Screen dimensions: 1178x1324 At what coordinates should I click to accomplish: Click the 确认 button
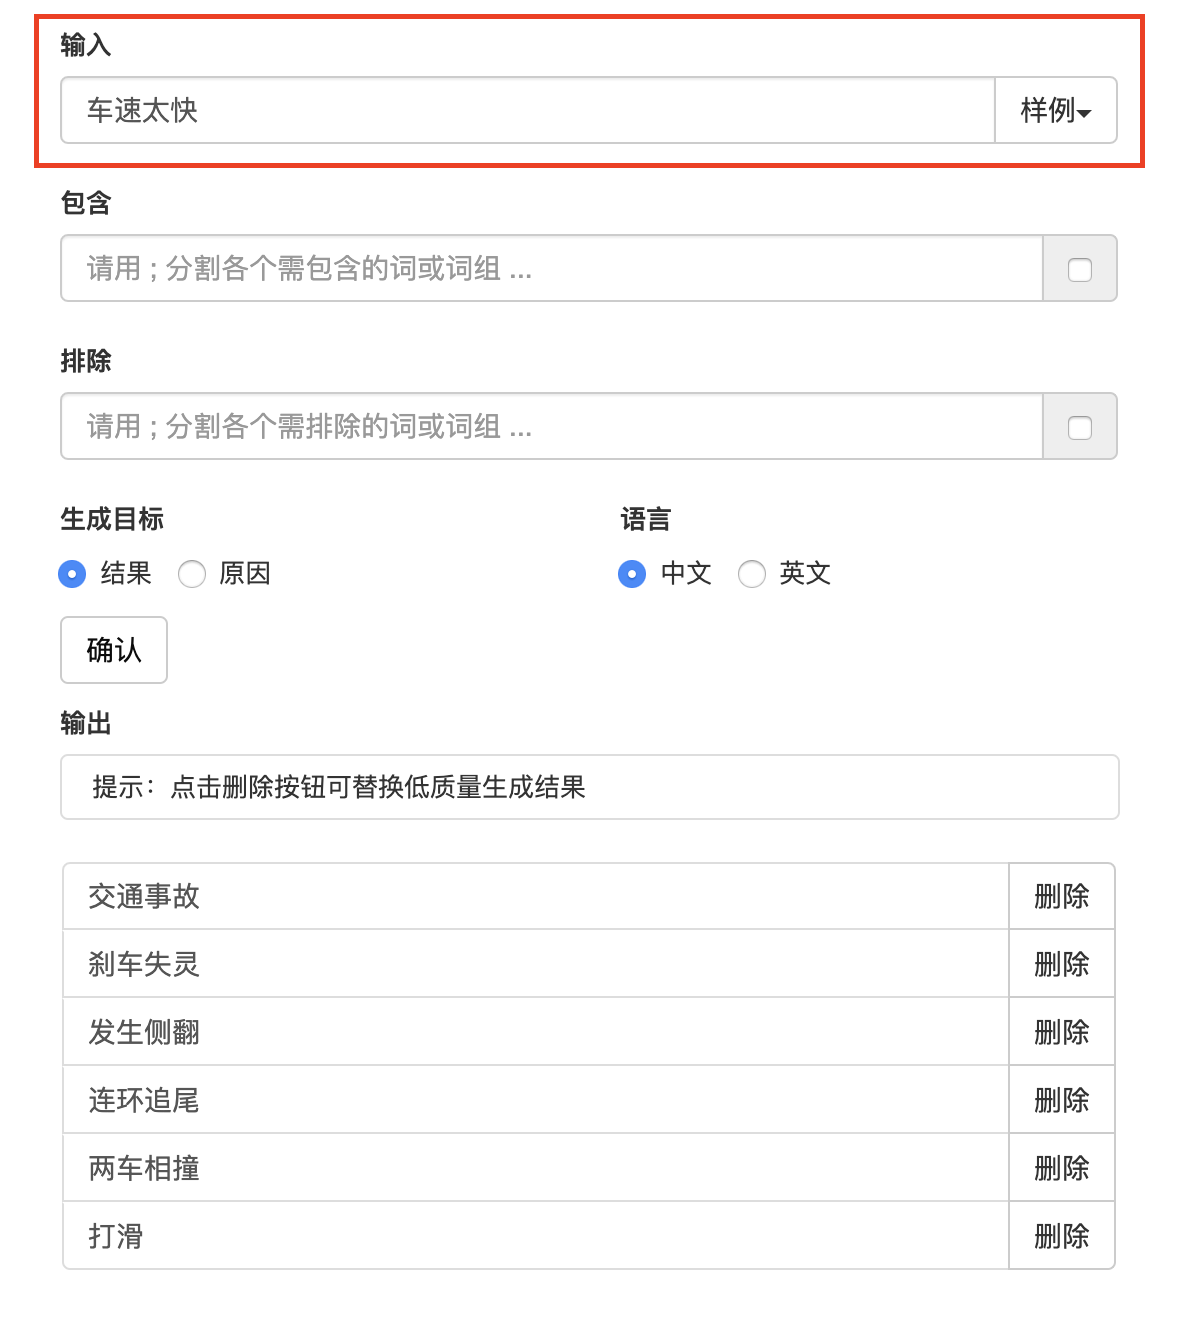(114, 650)
